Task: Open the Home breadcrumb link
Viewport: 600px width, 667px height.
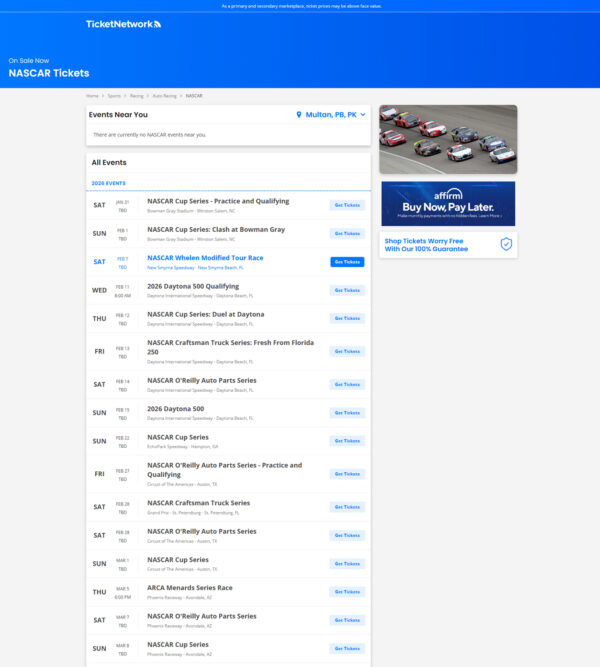Action: pos(92,96)
